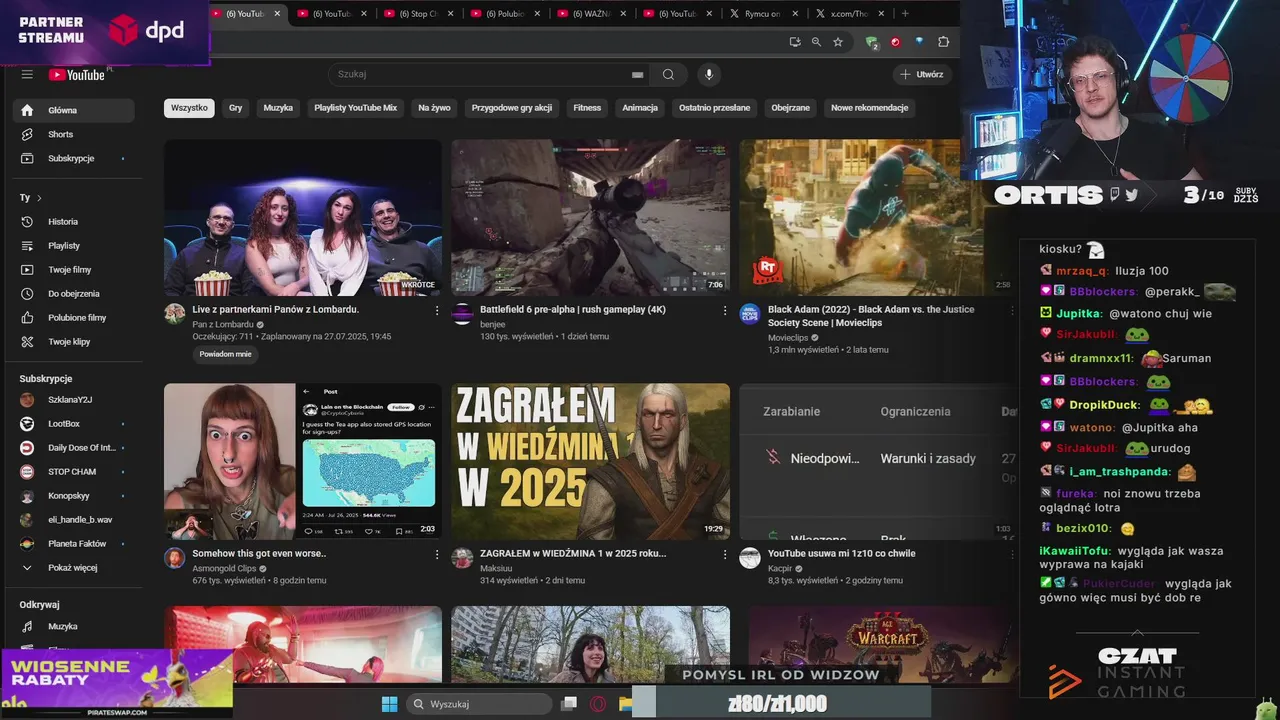The image size is (1280, 720).
Task: Go to Subskrypcje in the sidebar
Action: [73, 158]
